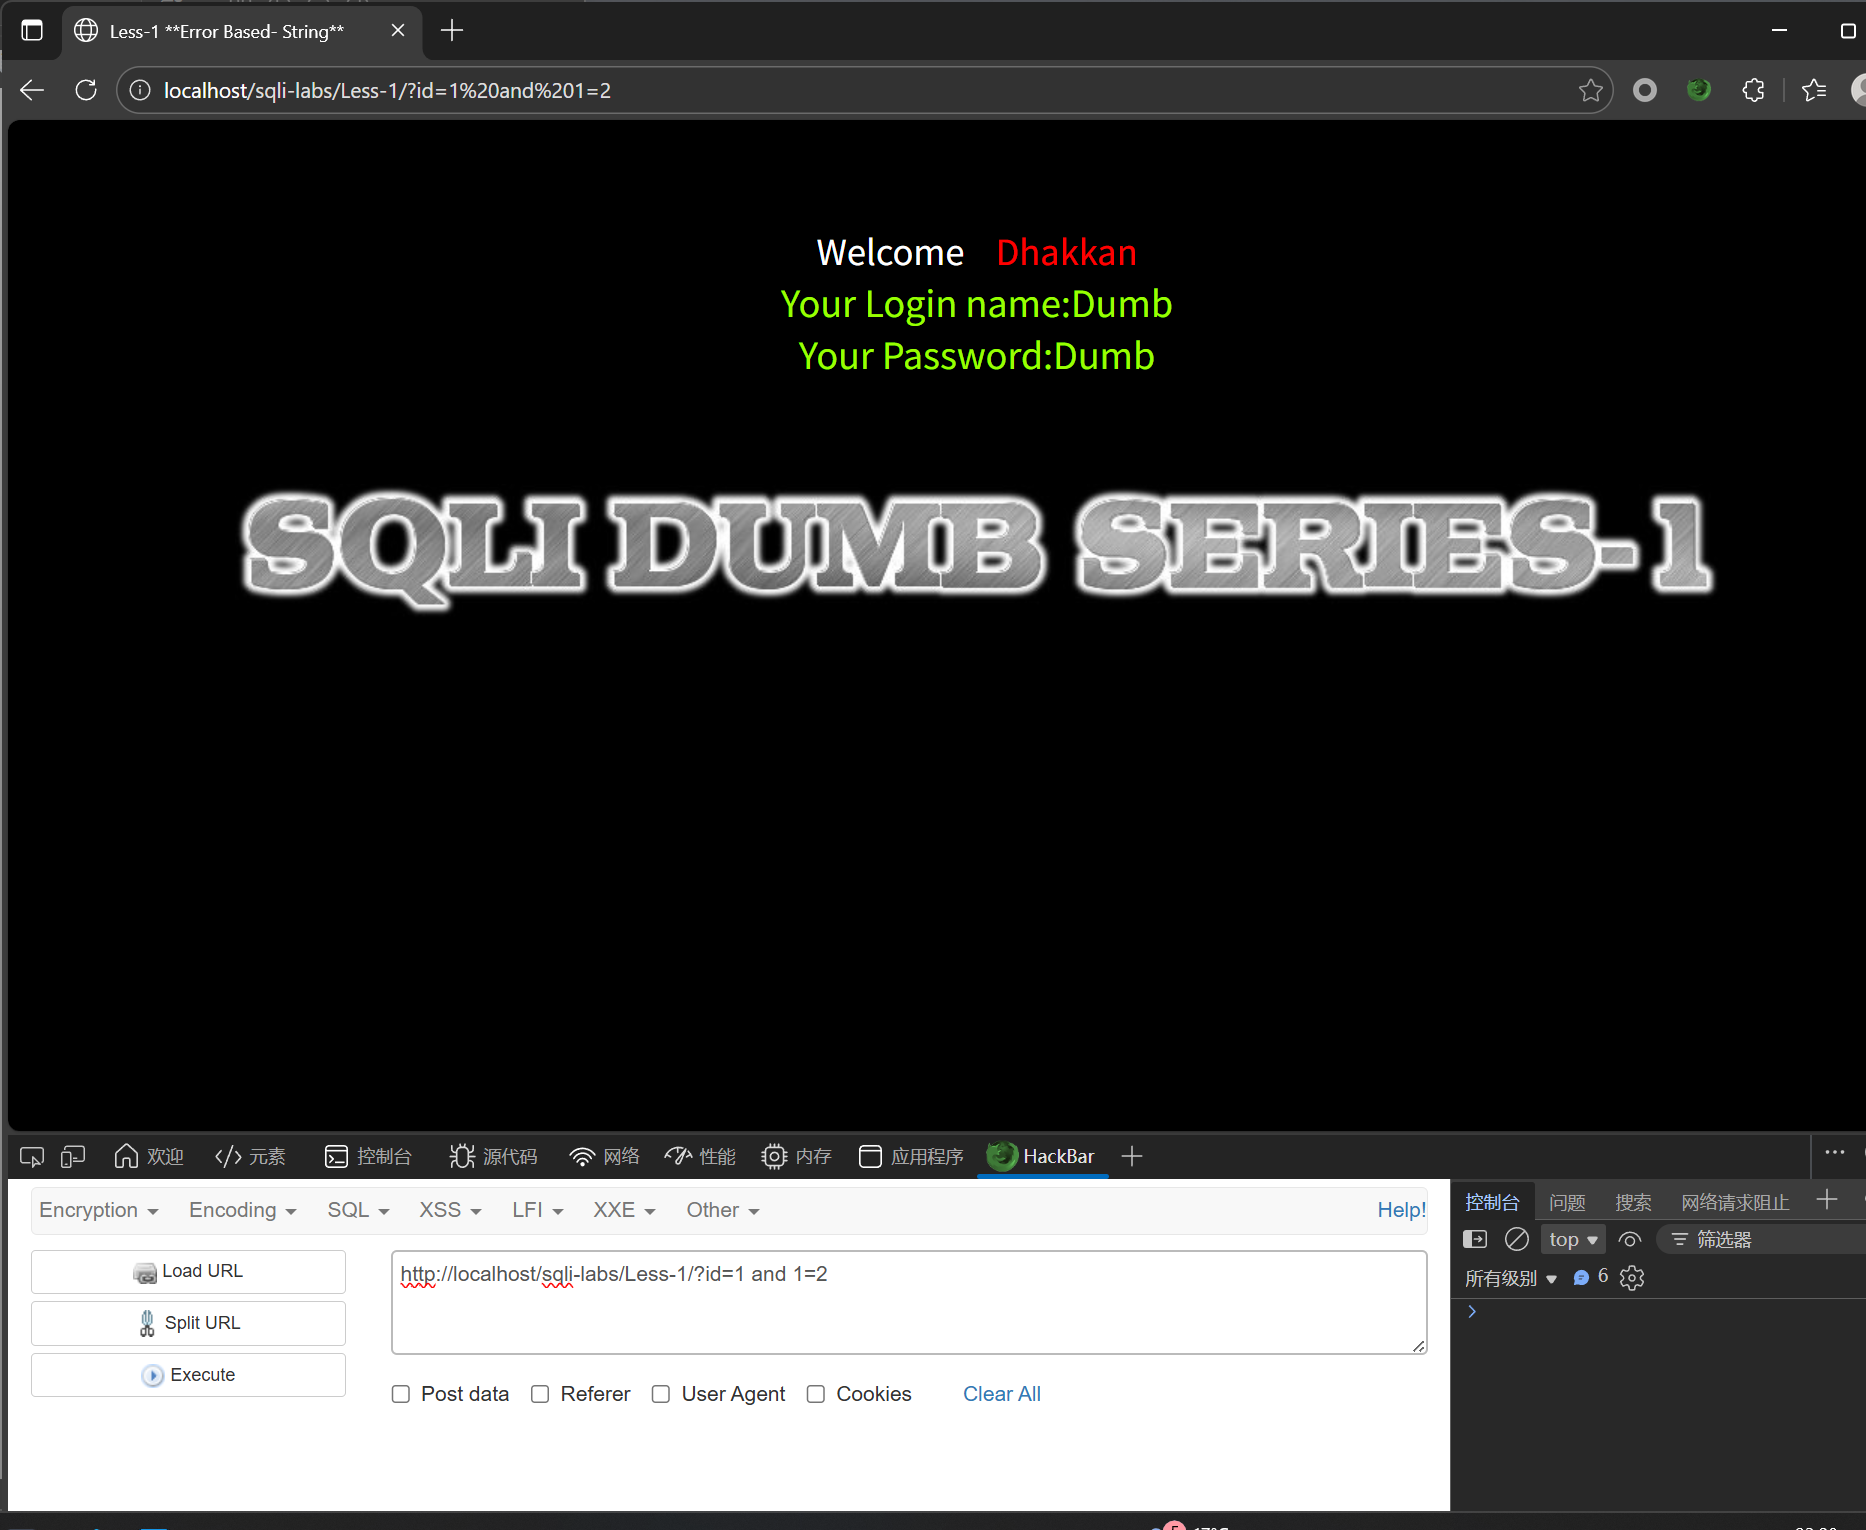View site information icon in address bar
Image resolution: width=1866 pixels, height=1530 pixels.
click(140, 90)
